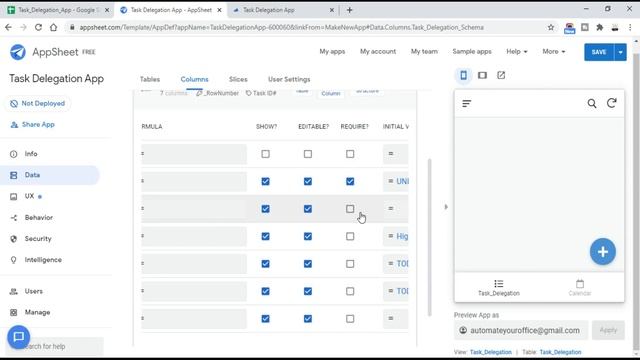Click the blue plus add button in preview
The width and height of the screenshot is (640, 360).
[603, 251]
